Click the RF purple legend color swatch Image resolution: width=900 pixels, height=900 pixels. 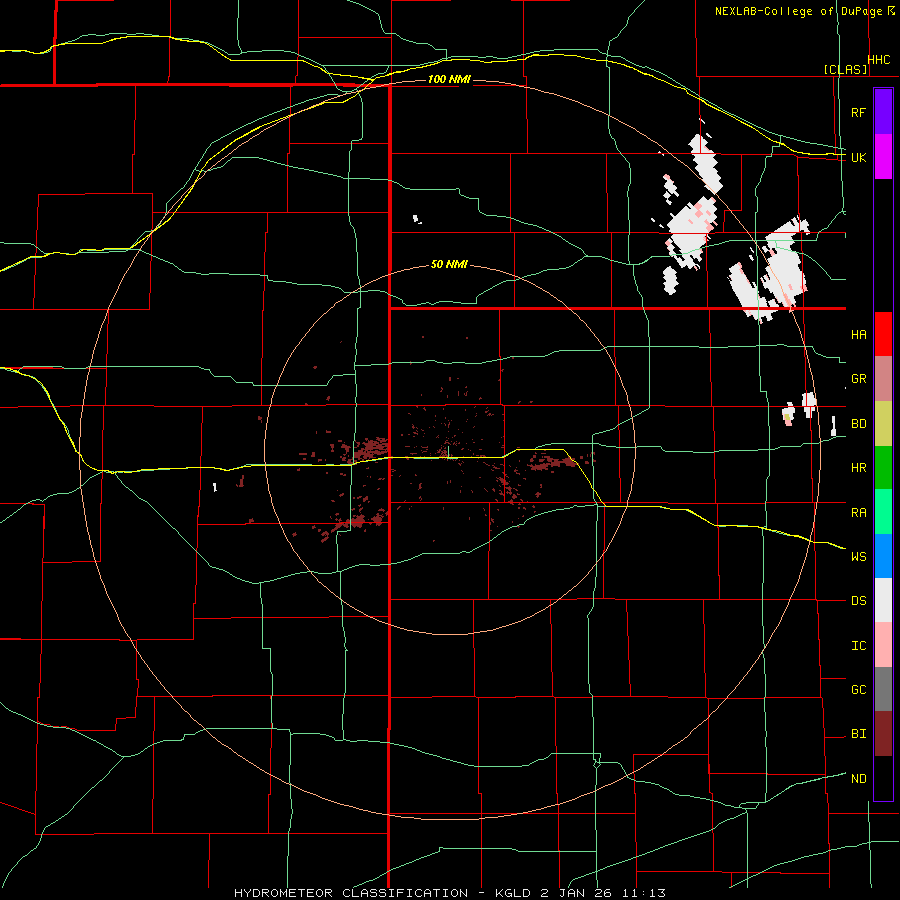(x=883, y=112)
